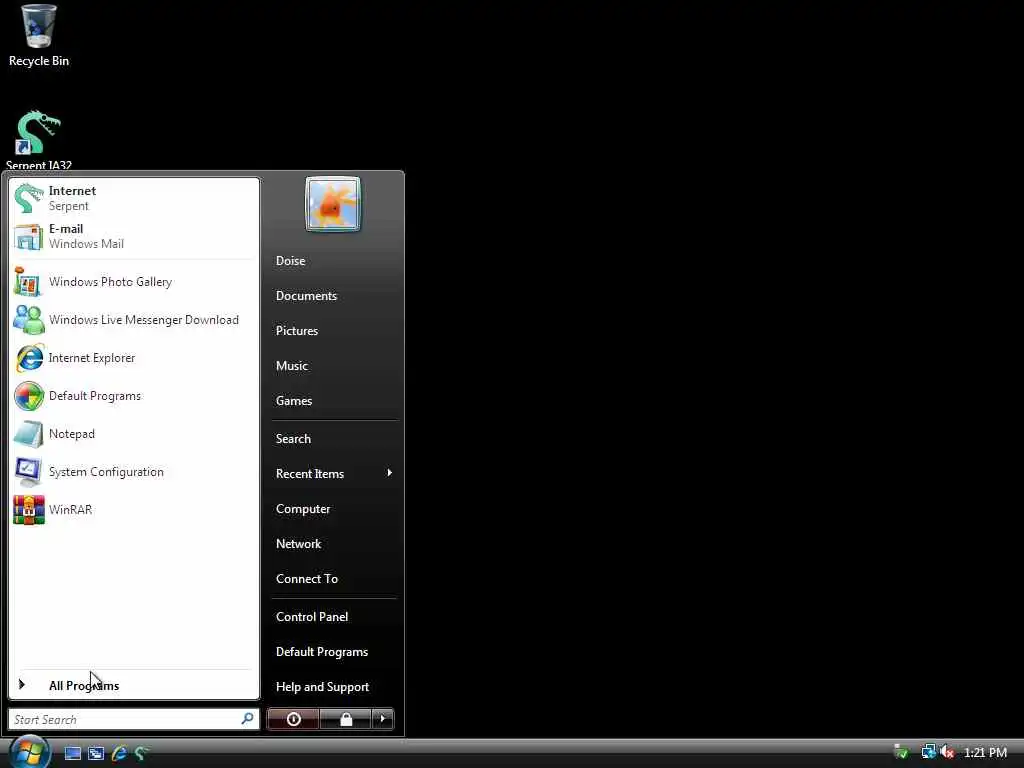Click the lock button in Start menu

click(345, 719)
